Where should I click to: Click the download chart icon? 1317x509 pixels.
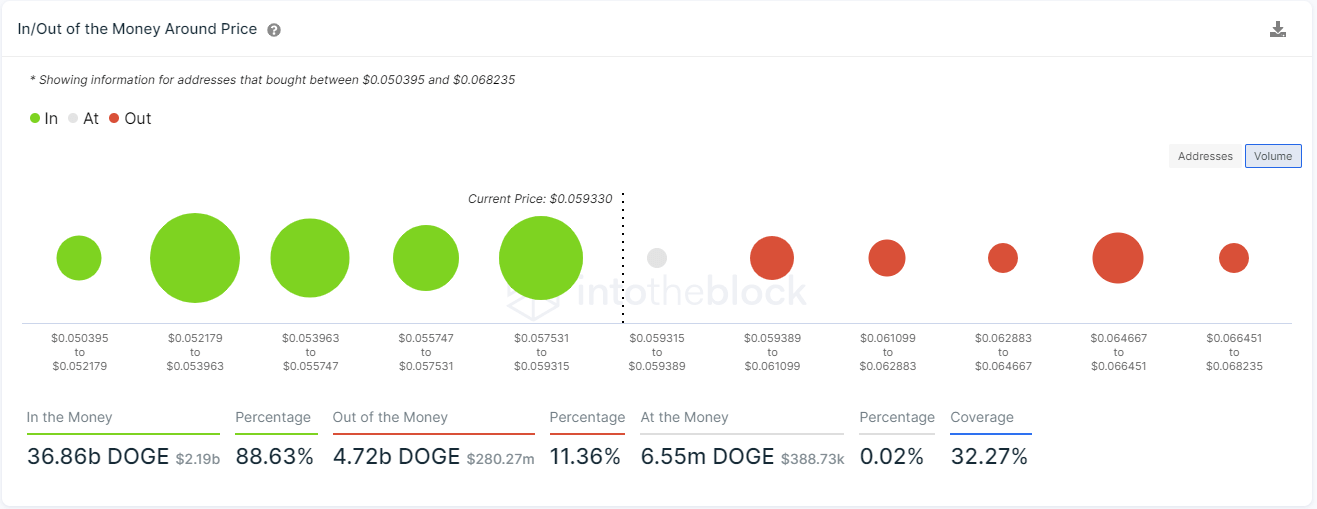(x=1277, y=29)
